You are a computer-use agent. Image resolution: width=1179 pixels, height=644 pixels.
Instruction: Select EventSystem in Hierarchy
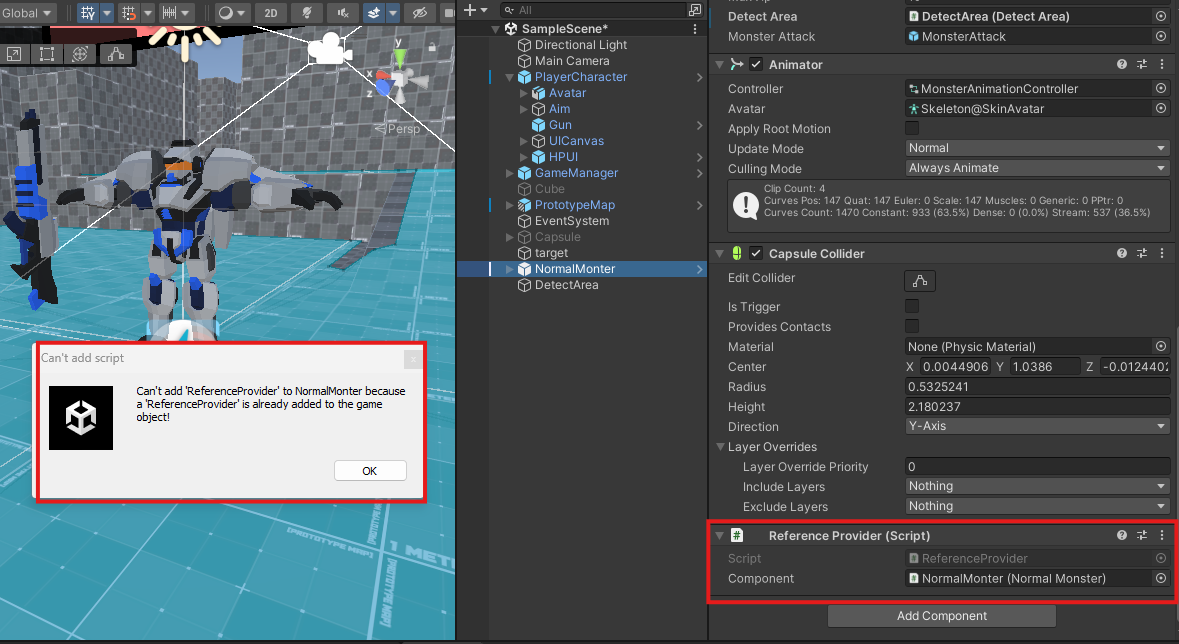[571, 221]
